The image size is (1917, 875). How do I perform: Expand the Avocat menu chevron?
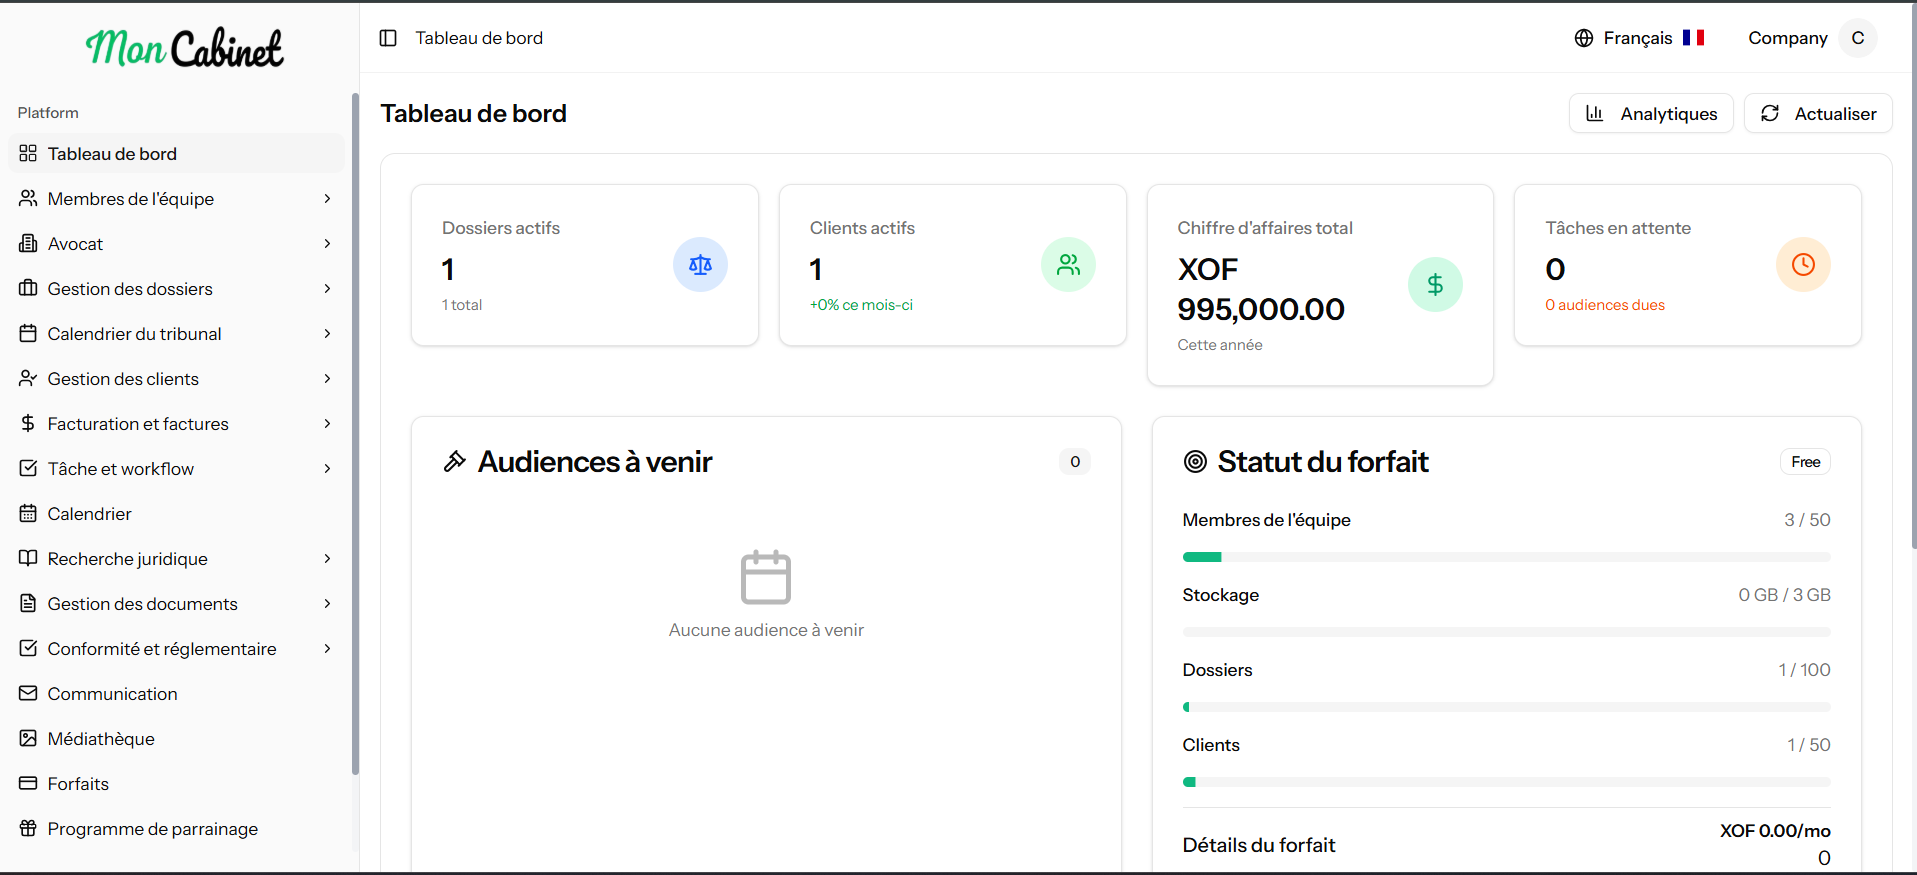click(x=327, y=244)
